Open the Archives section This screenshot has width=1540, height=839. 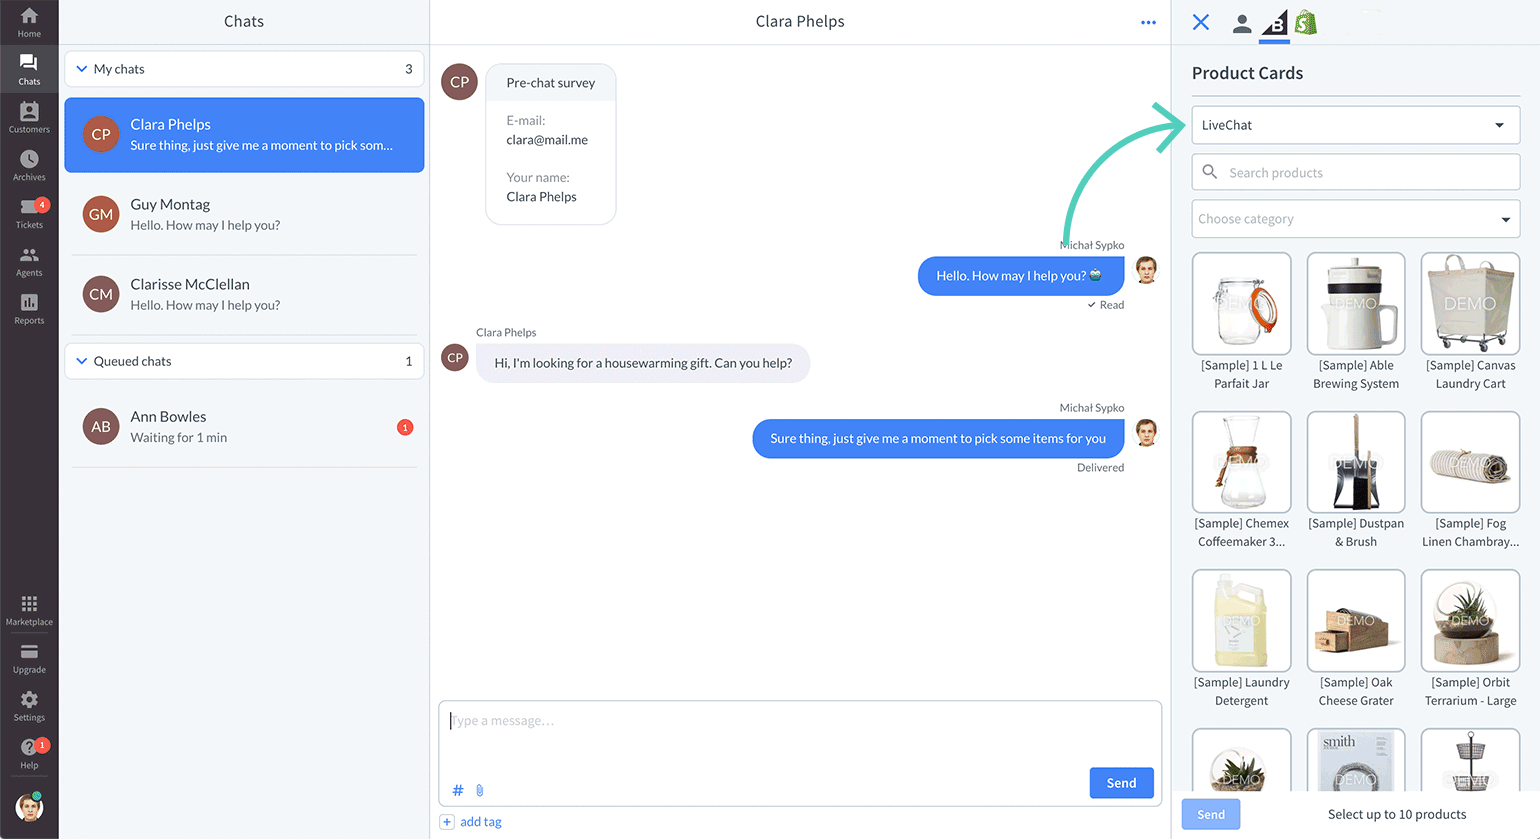pos(29,165)
